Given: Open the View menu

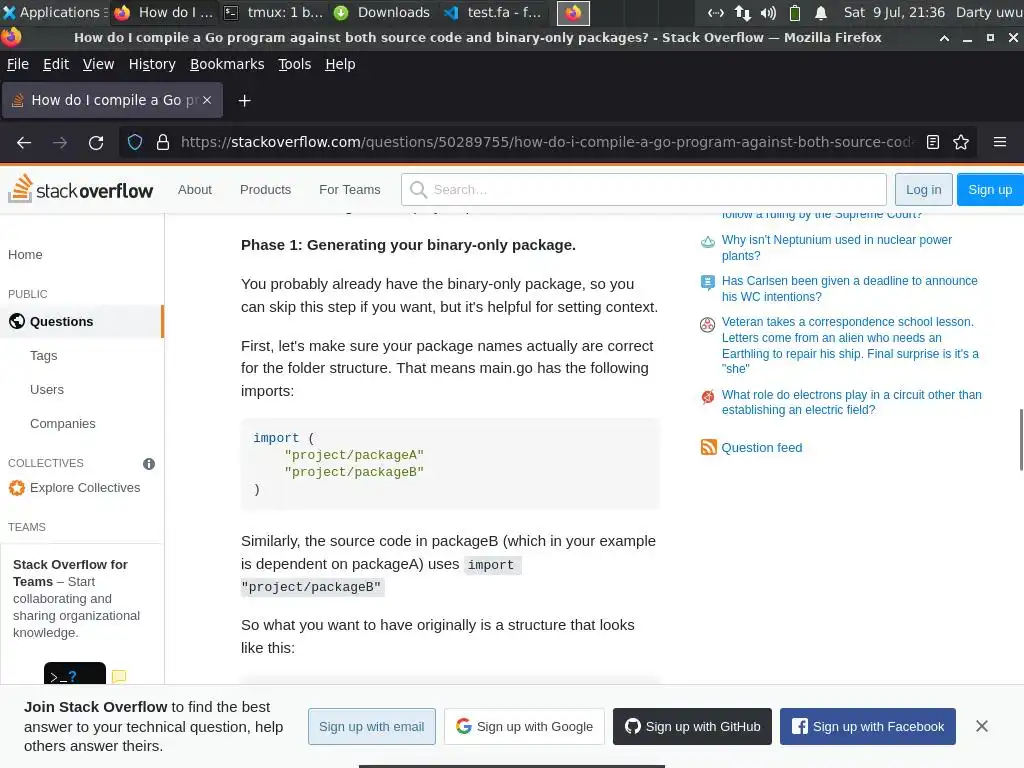Looking at the screenshot, I should 98,64.
